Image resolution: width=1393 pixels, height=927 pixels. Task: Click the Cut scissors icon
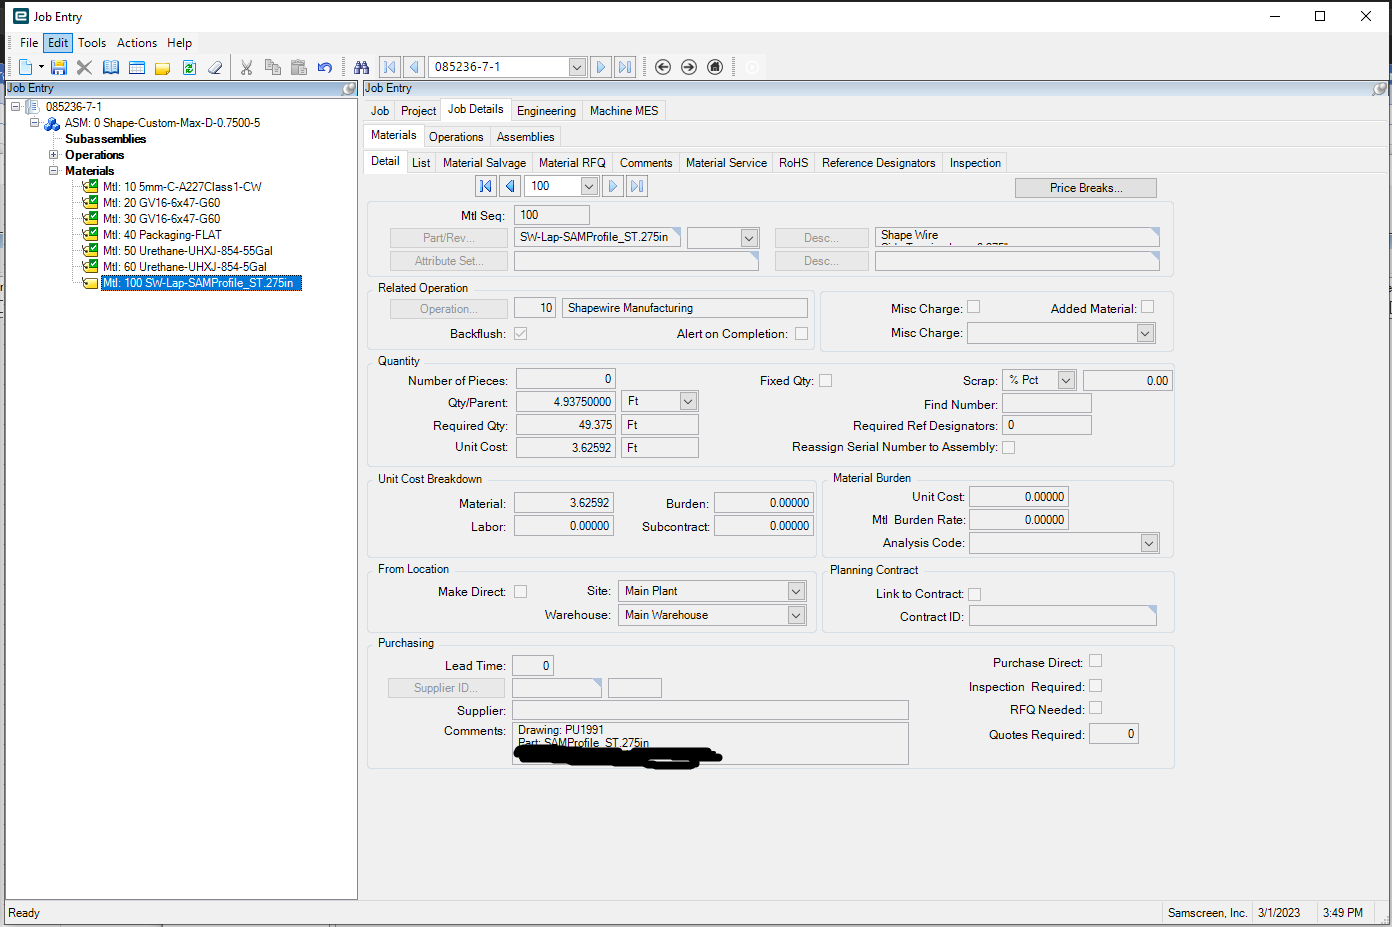click(x=246, y=67)
